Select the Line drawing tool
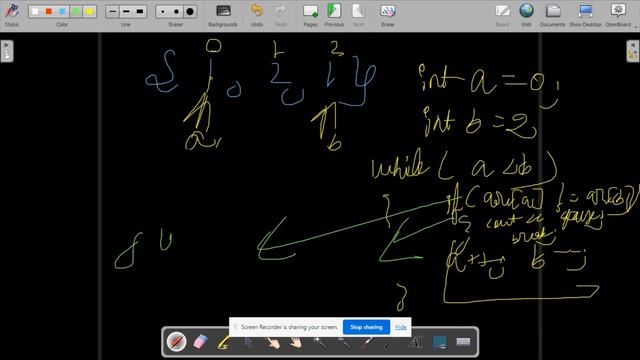 tap(391, 342)
